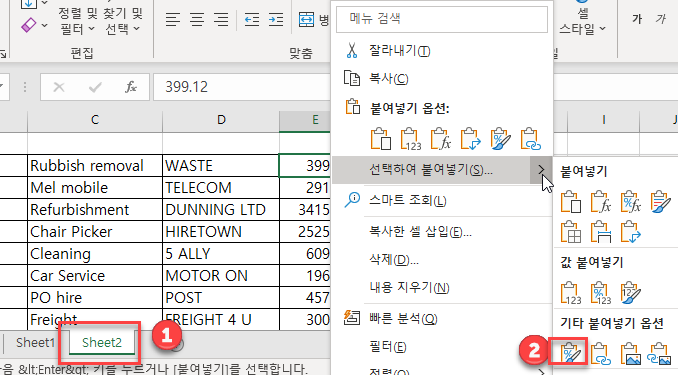Click the formula bar showing 399.12
This screenshot has height=375, width=678.
242,87
